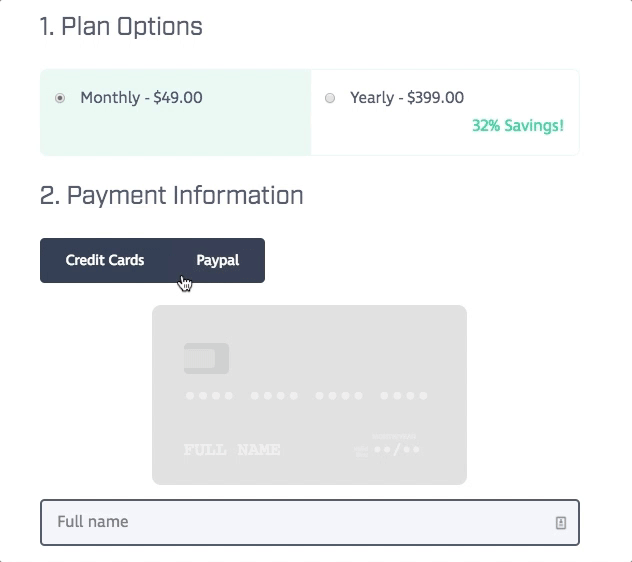Switch to the Credit Cards tab
Viewport: 632px width, 562px height.
[105, 260]
